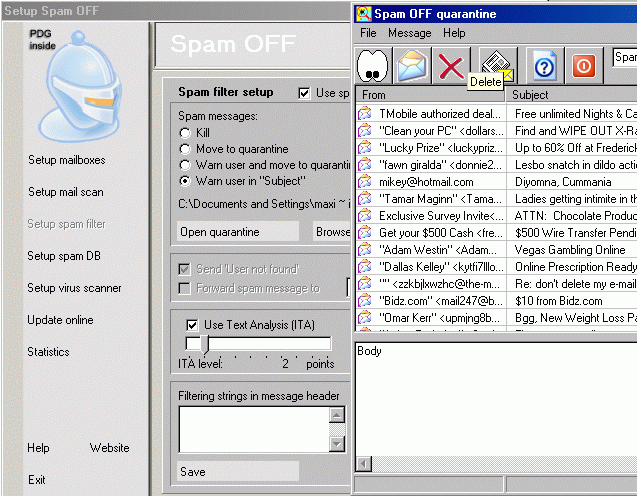Click the red power exit icon

click(x=584, y=66)
